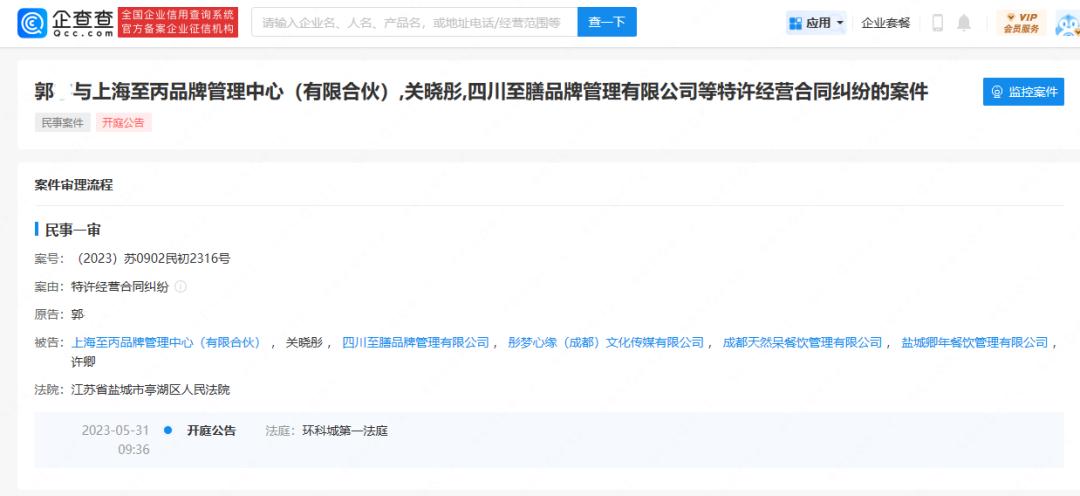Select courtroom text 环科城第一法庭
The width and height of the screenshot is (1080, 496).
pos(345,431)
